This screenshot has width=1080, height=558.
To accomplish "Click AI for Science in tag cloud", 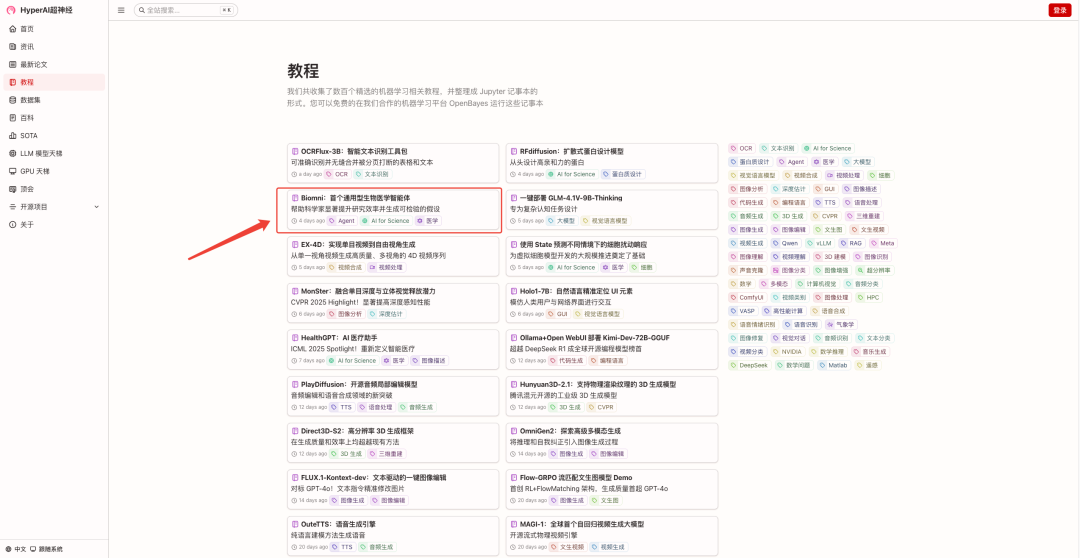I will click(828, 148).
